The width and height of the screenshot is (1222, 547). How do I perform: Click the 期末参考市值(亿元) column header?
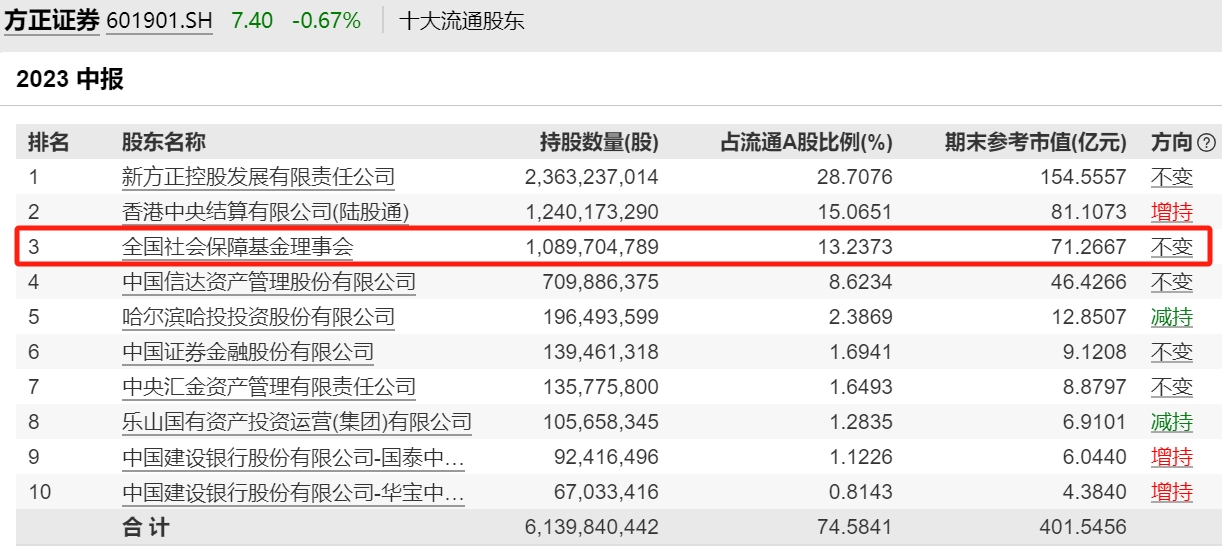1035,142
